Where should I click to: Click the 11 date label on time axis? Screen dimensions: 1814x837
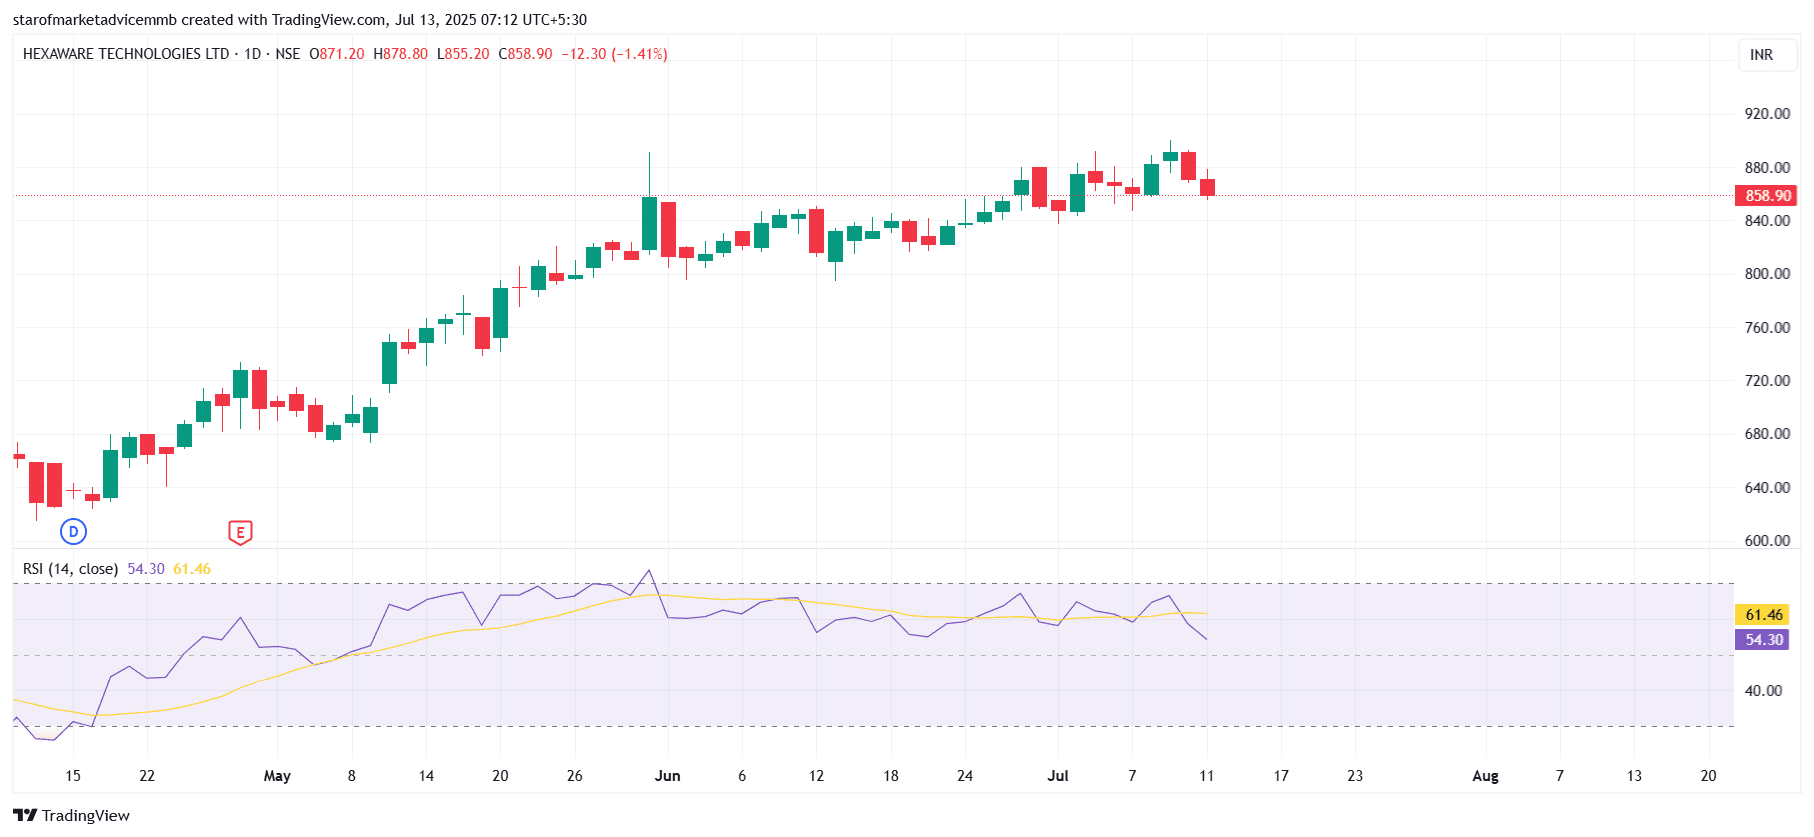tap(1207, 776)
